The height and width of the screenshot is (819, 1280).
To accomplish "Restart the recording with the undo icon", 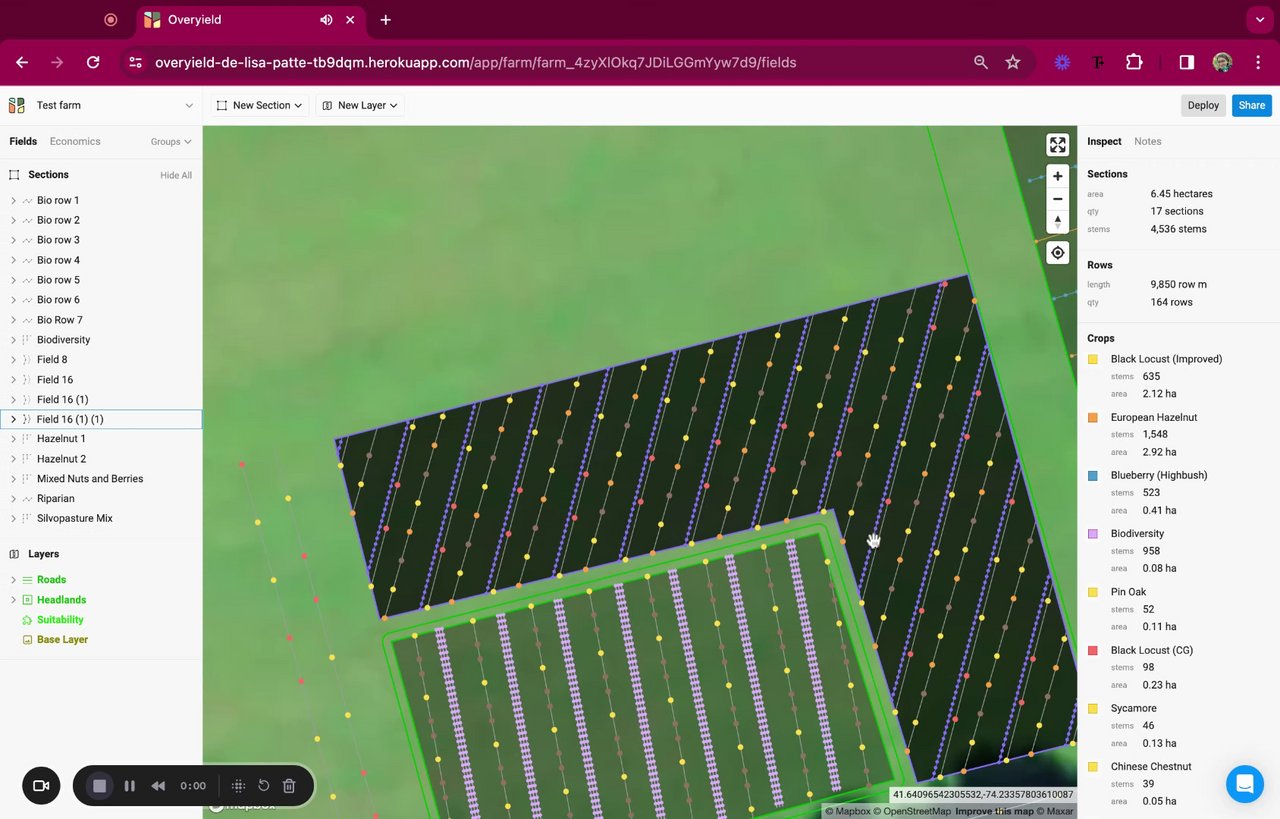I will click(x=264, y=786).
